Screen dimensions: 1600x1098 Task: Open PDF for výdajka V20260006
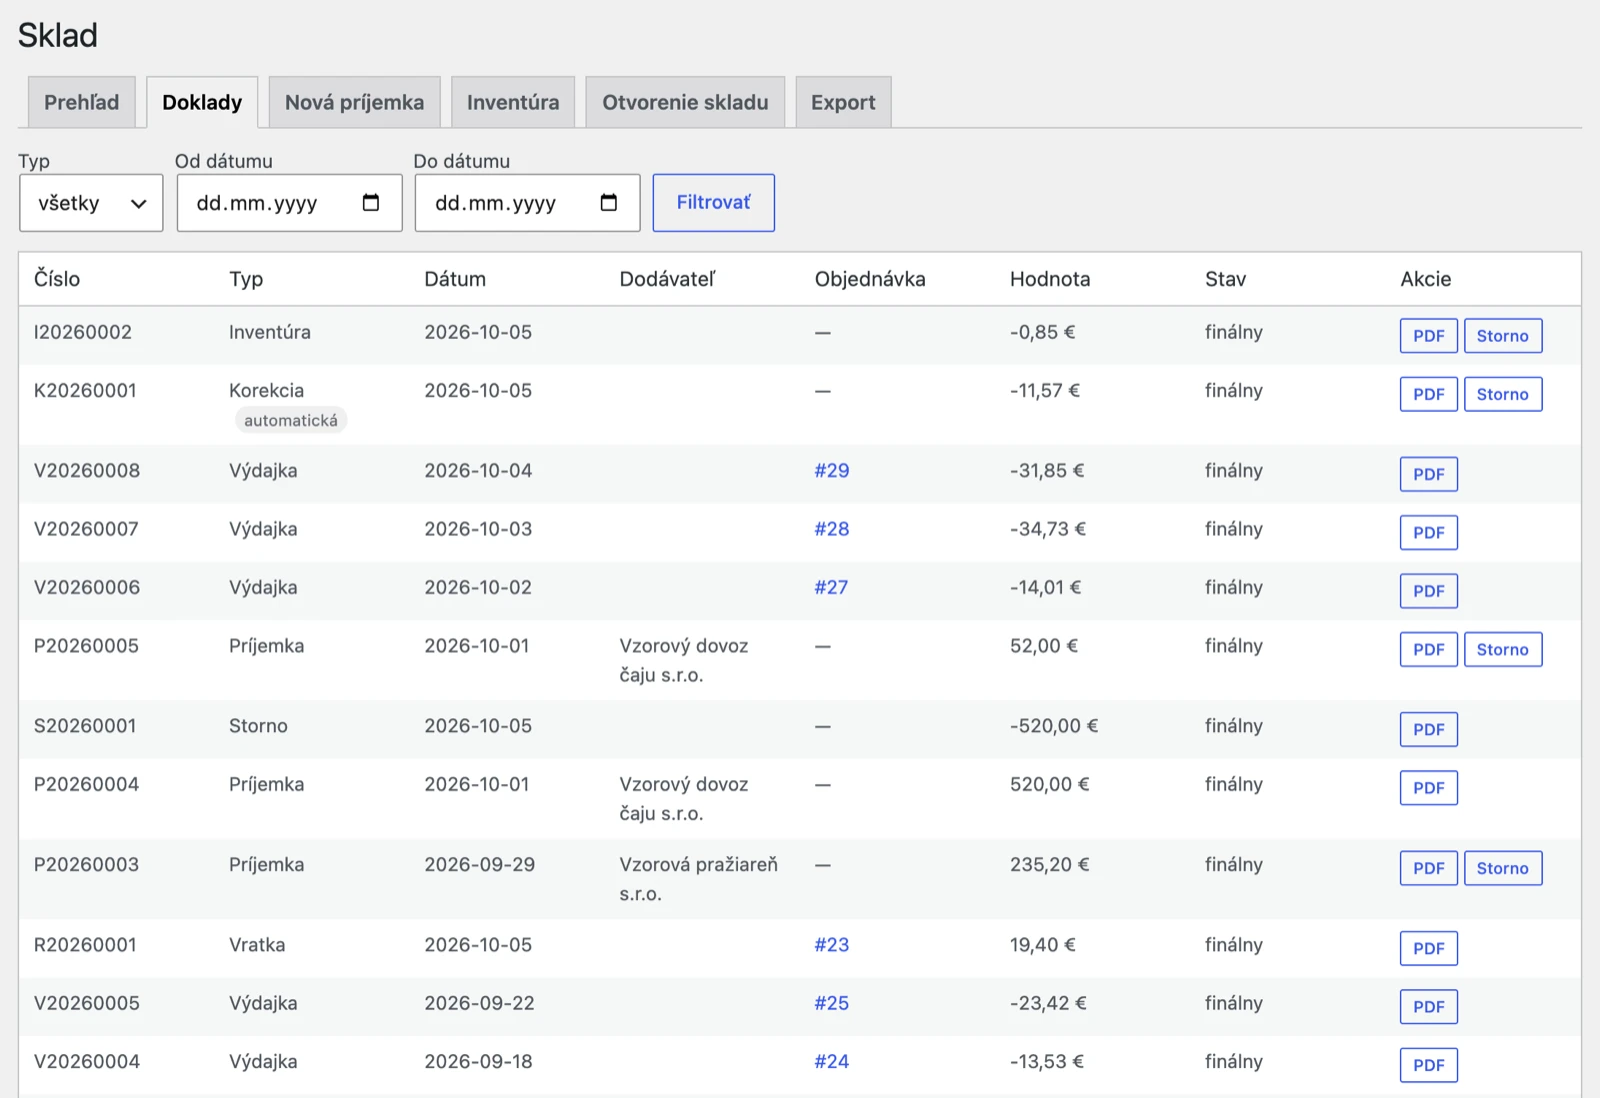1429,591
